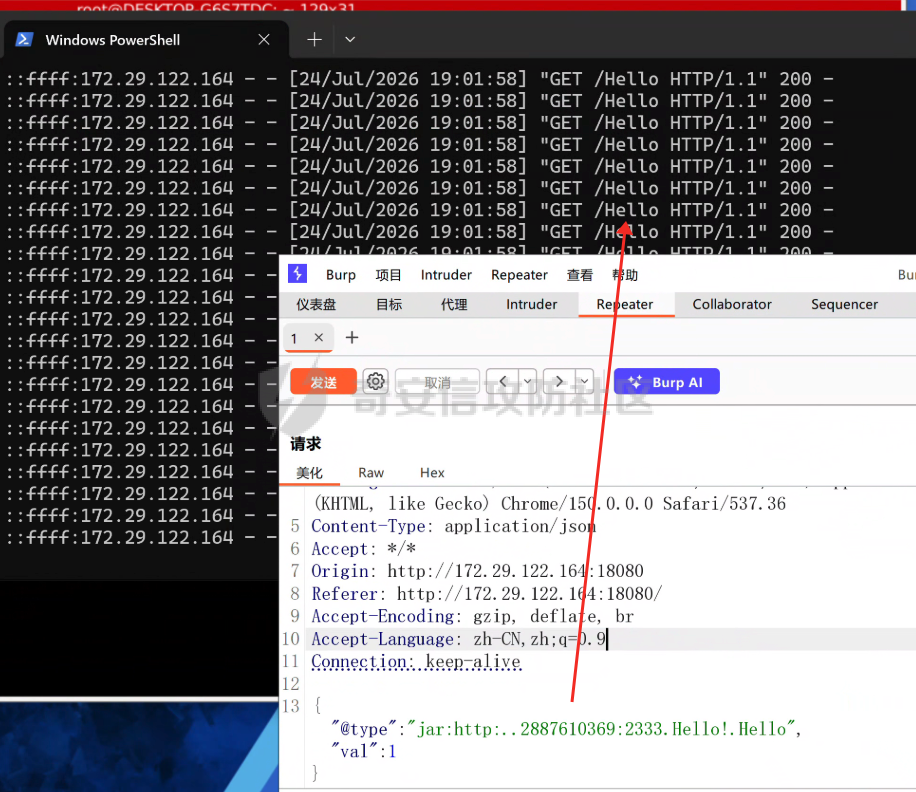The width and height of the screenshot is (916, 792).
Task: Click the first GET /Hello log line
Action: pos(419,79)
